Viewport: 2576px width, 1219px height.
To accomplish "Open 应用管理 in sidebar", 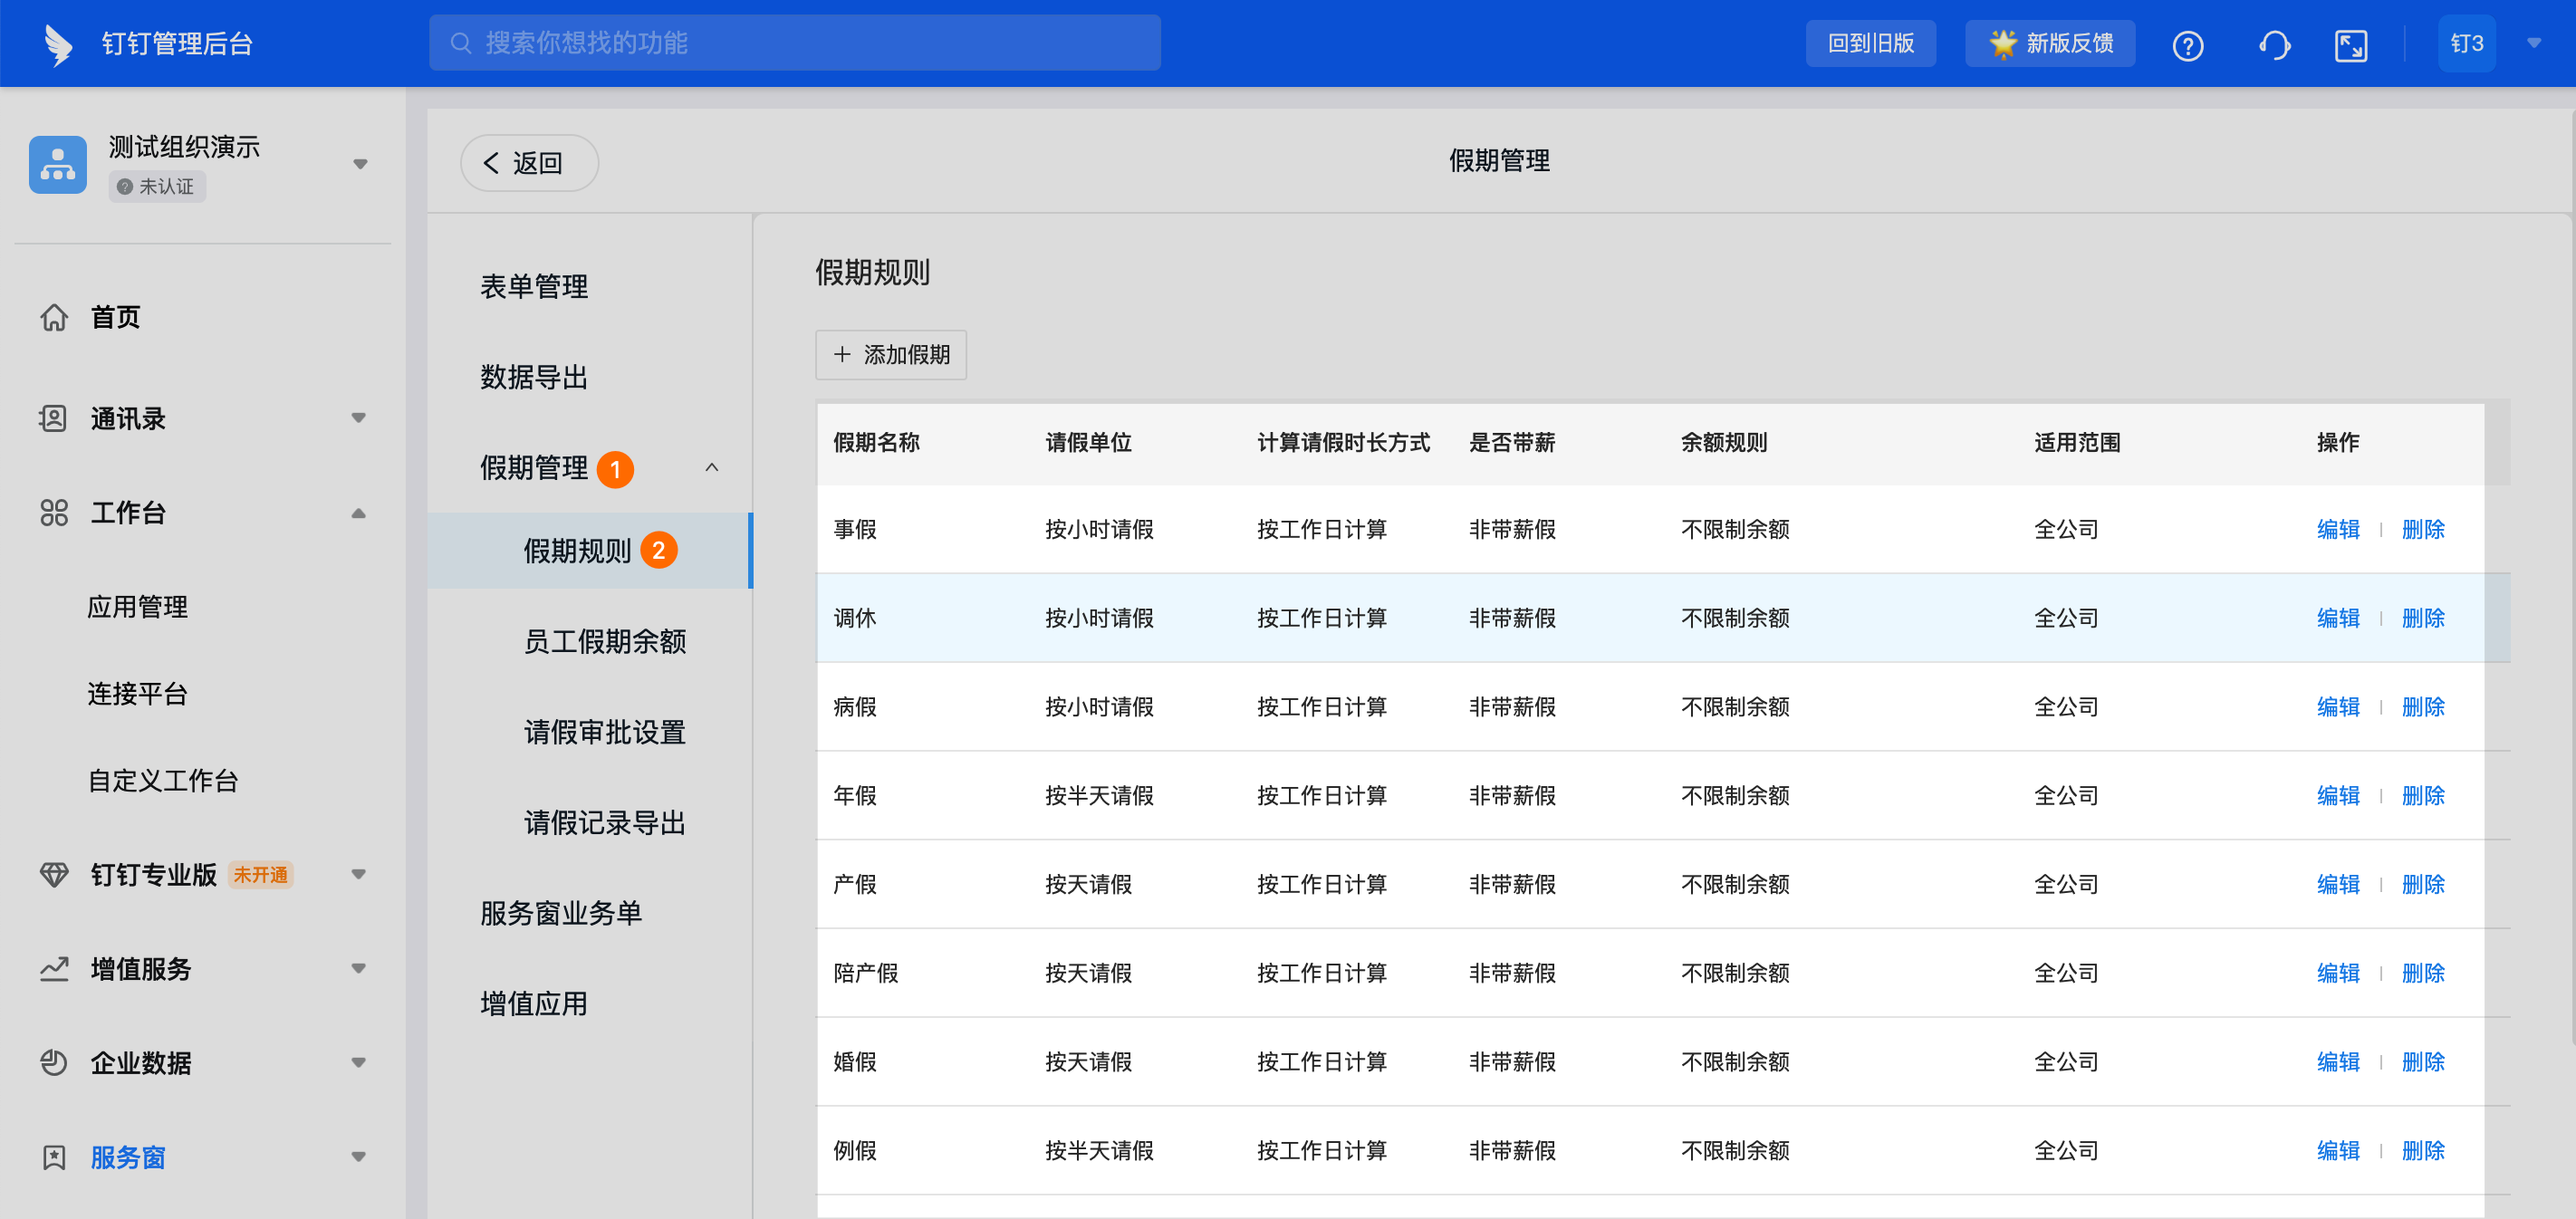I will tap(137, 607).
